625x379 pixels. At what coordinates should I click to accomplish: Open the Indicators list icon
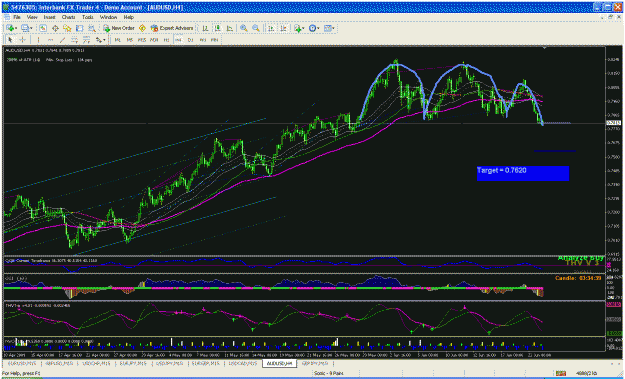point(297,28)
